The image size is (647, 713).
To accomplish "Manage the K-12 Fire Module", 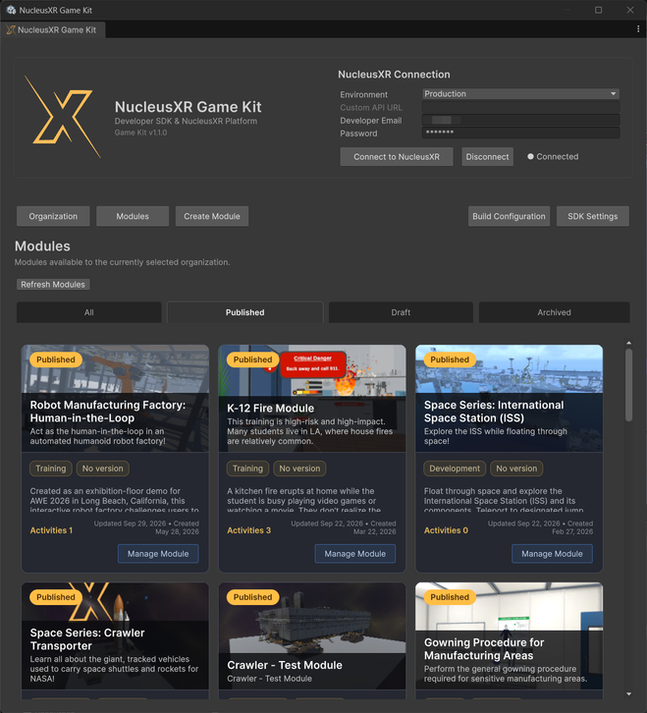I will 355,554.
